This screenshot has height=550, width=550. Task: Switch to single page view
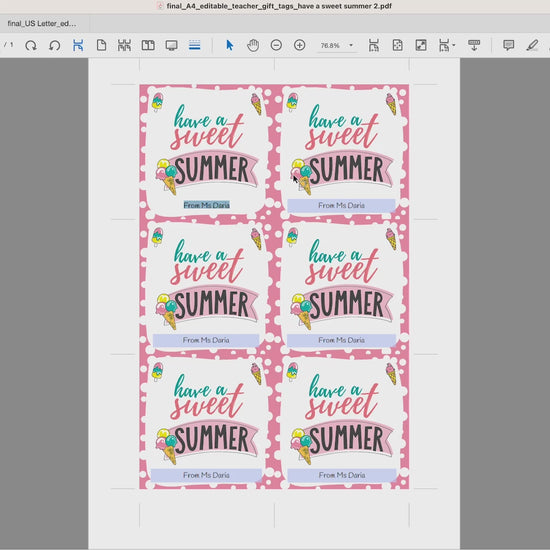(101, 45)
